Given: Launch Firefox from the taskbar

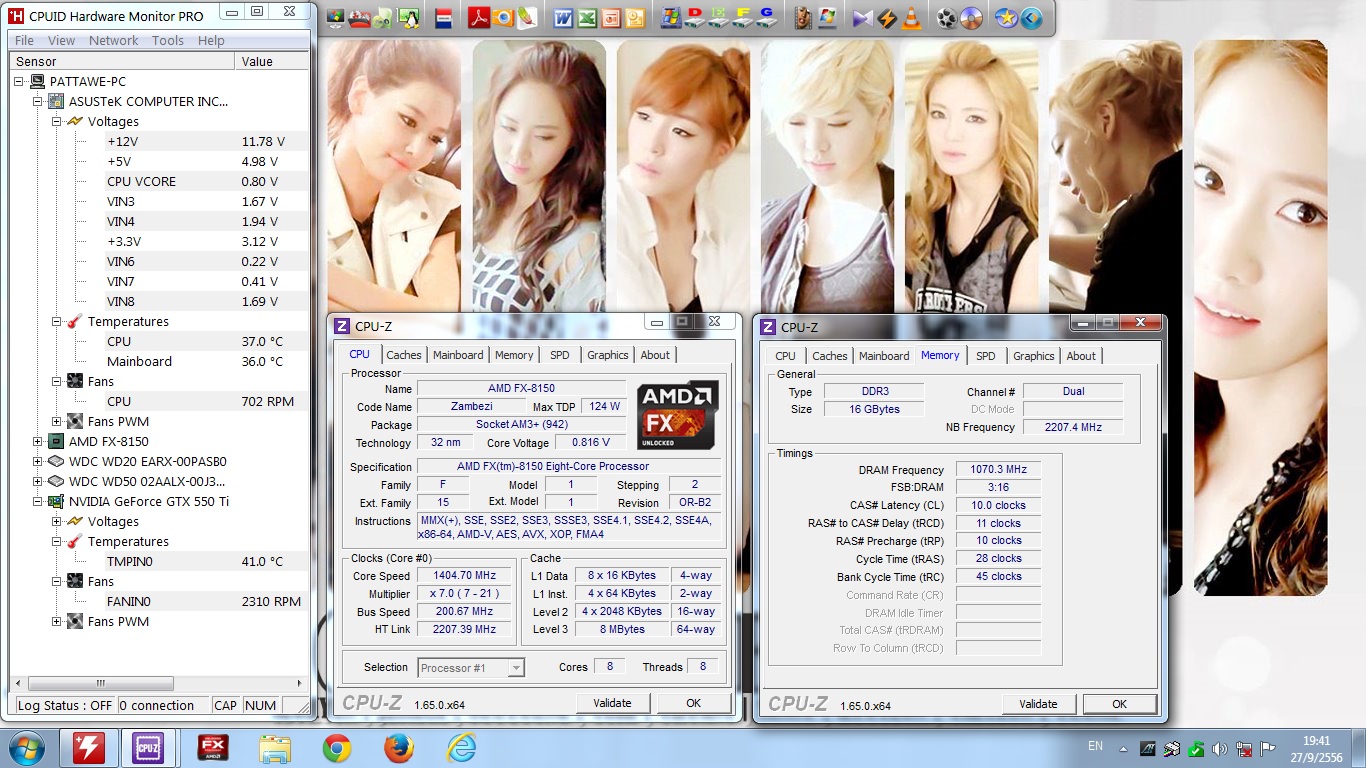Looking at the screenshot, I should 399,748.
